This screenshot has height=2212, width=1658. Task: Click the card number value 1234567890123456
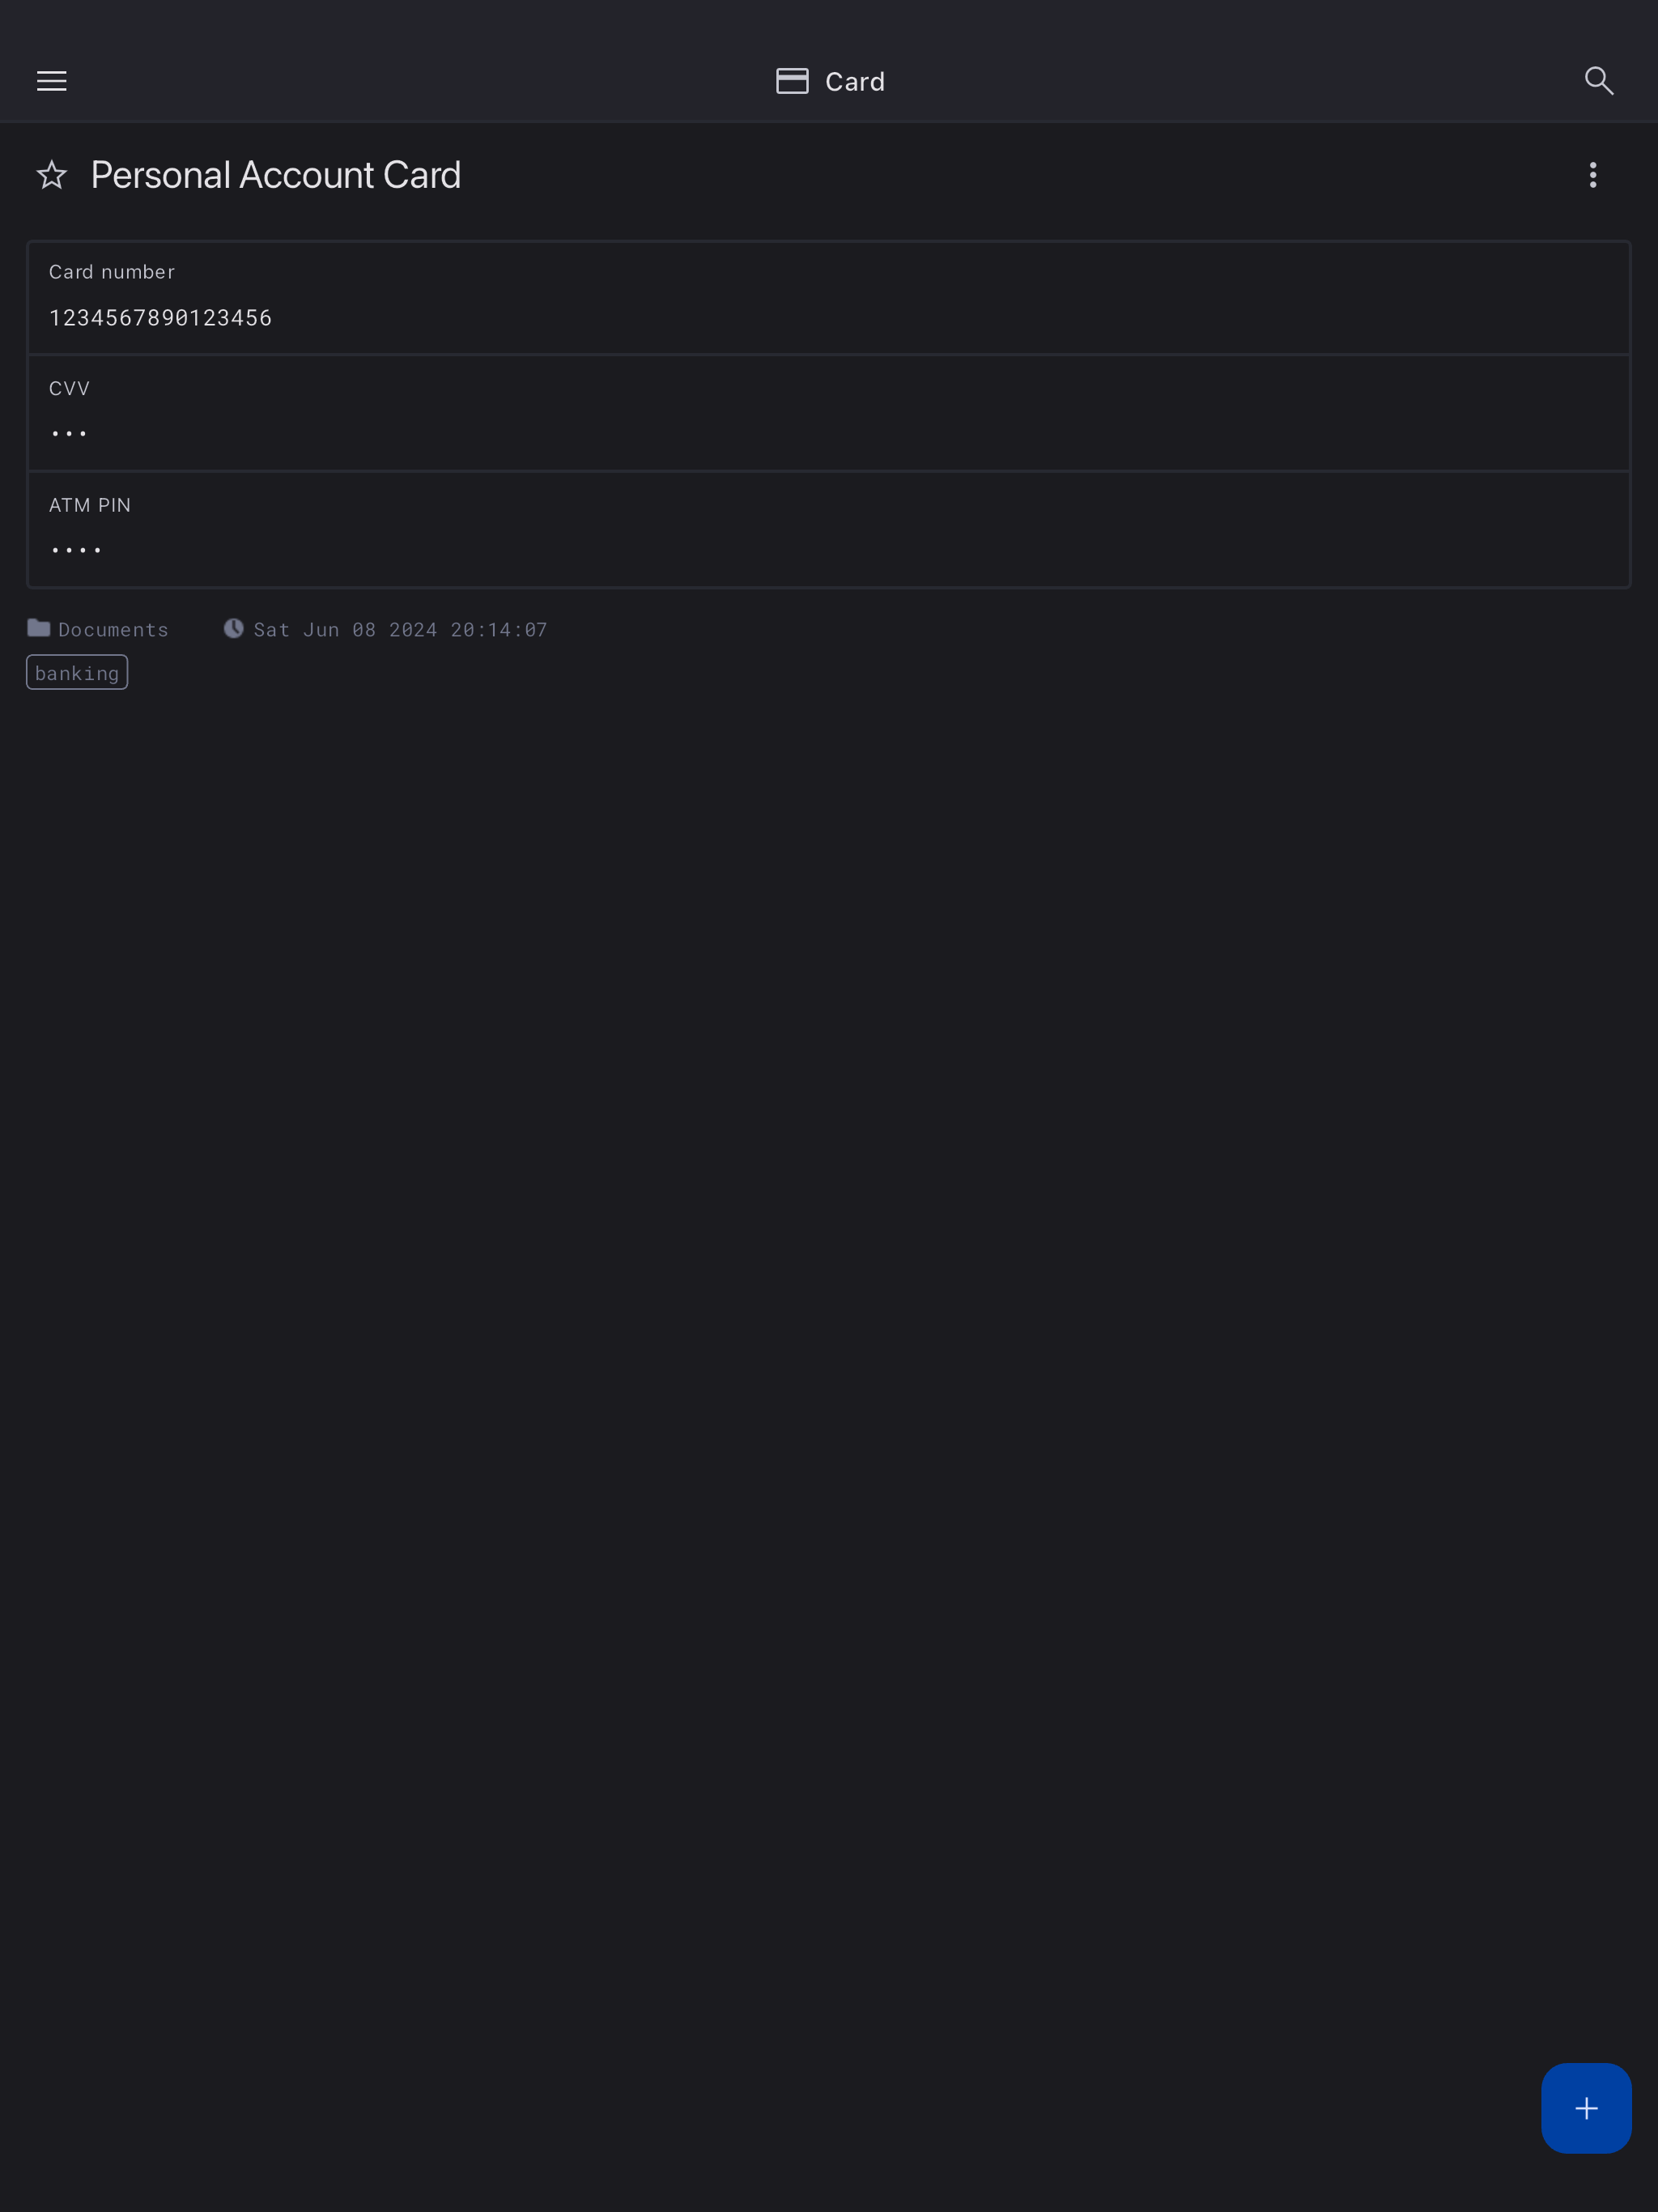tap(160, 318)
